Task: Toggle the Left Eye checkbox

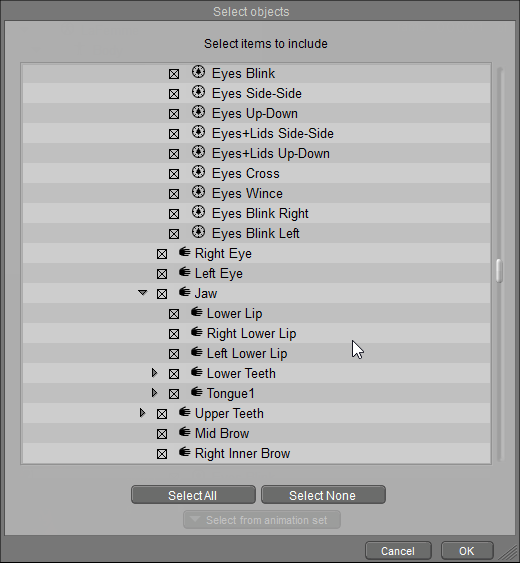Action: (162, 274)
